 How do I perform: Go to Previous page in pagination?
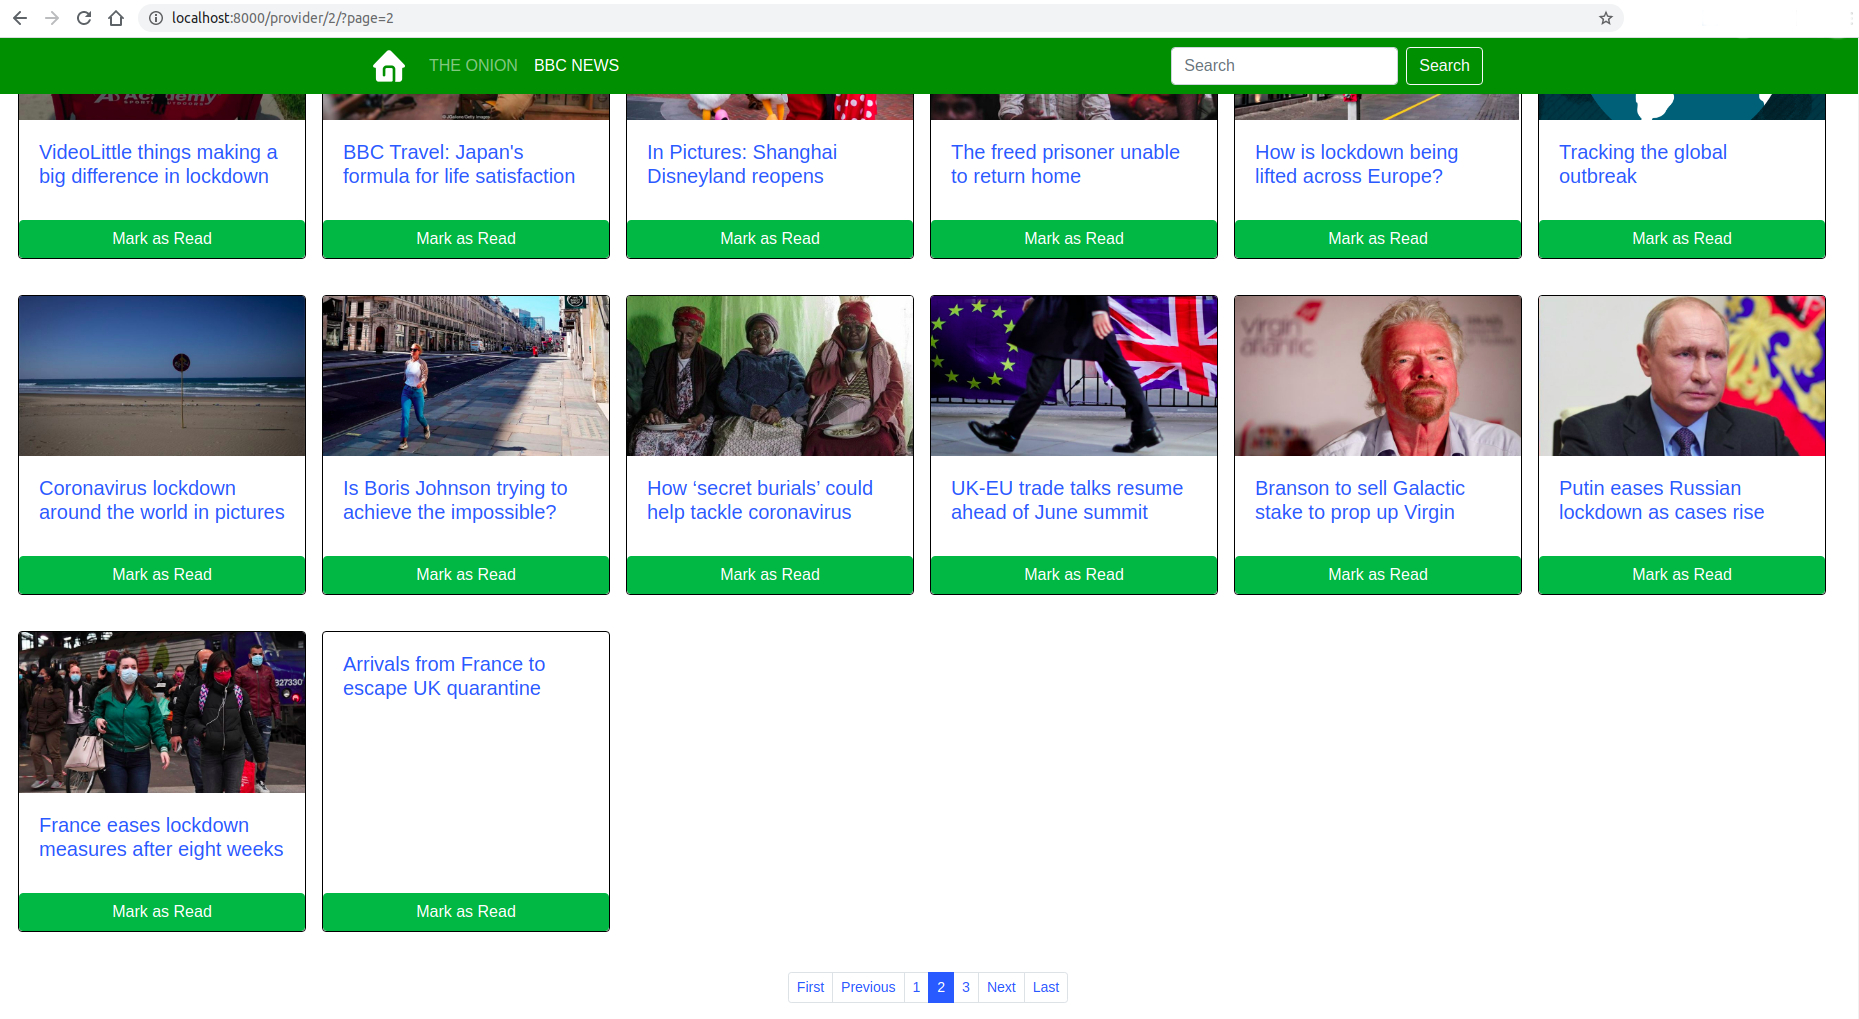868,987
